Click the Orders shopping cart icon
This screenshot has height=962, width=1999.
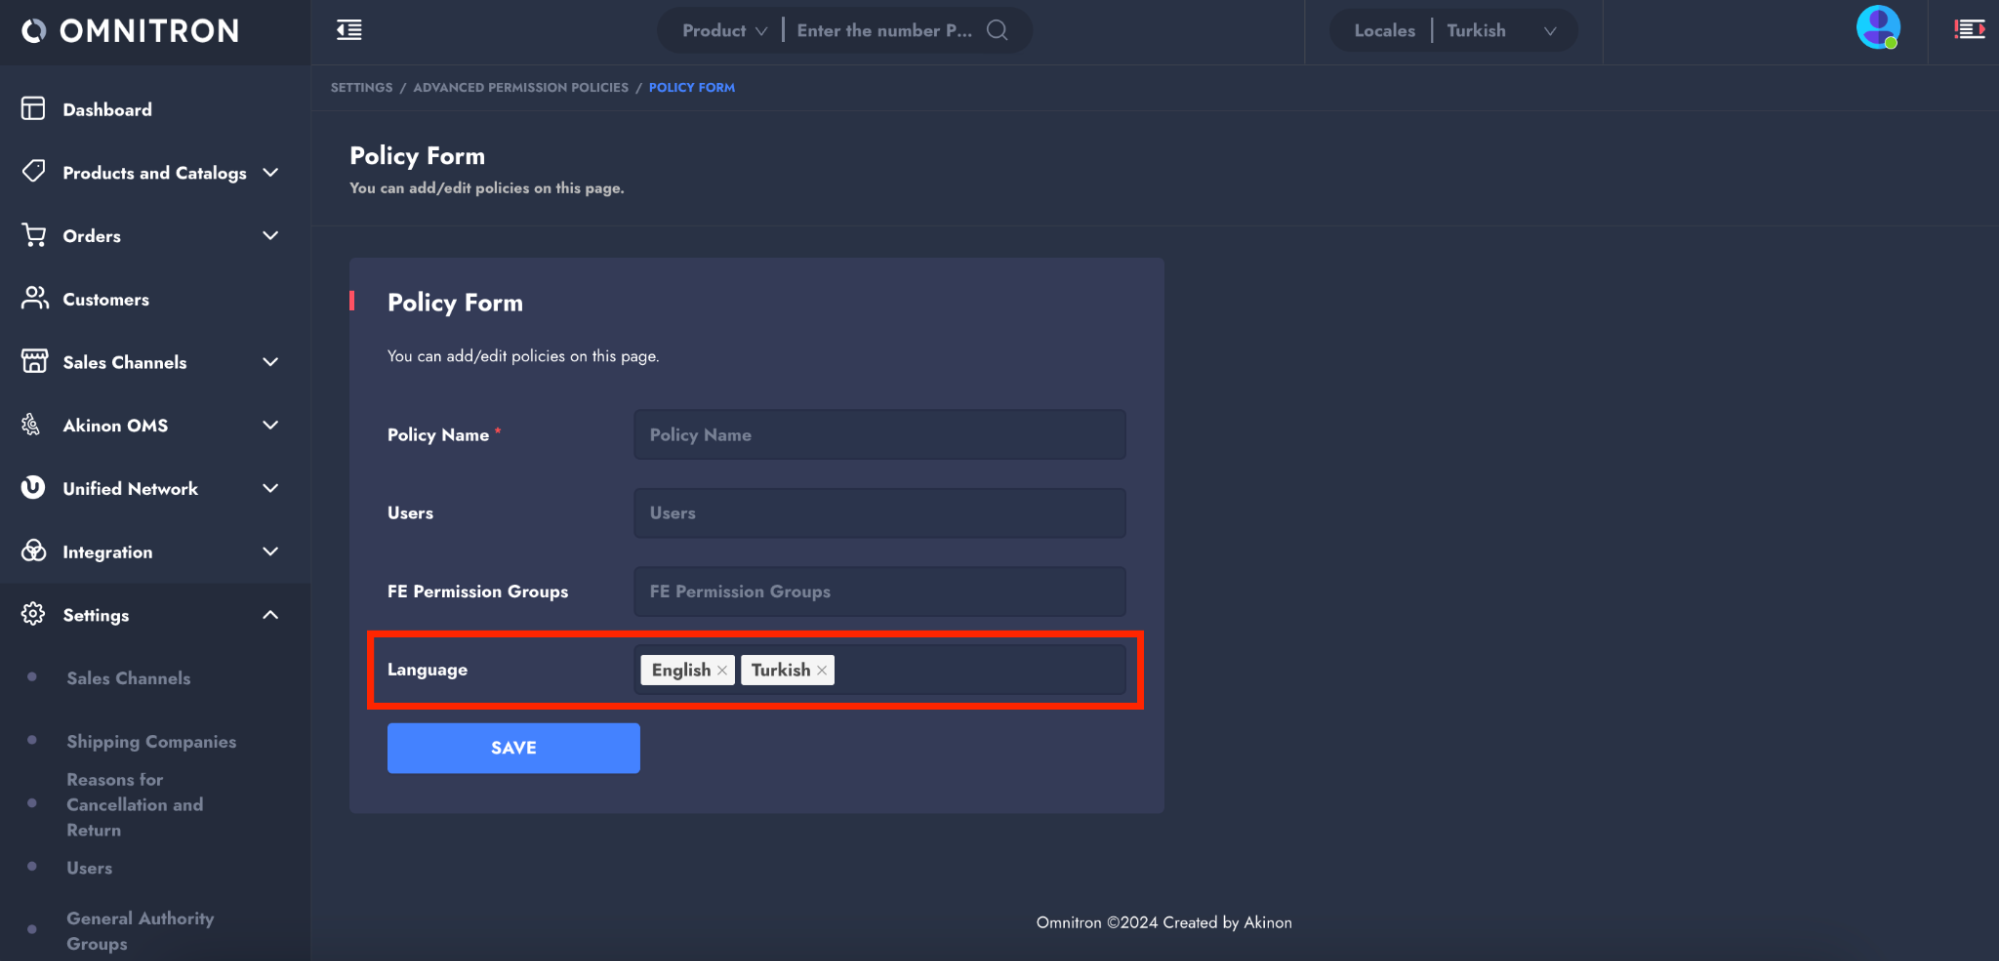[x=34, y=235]
